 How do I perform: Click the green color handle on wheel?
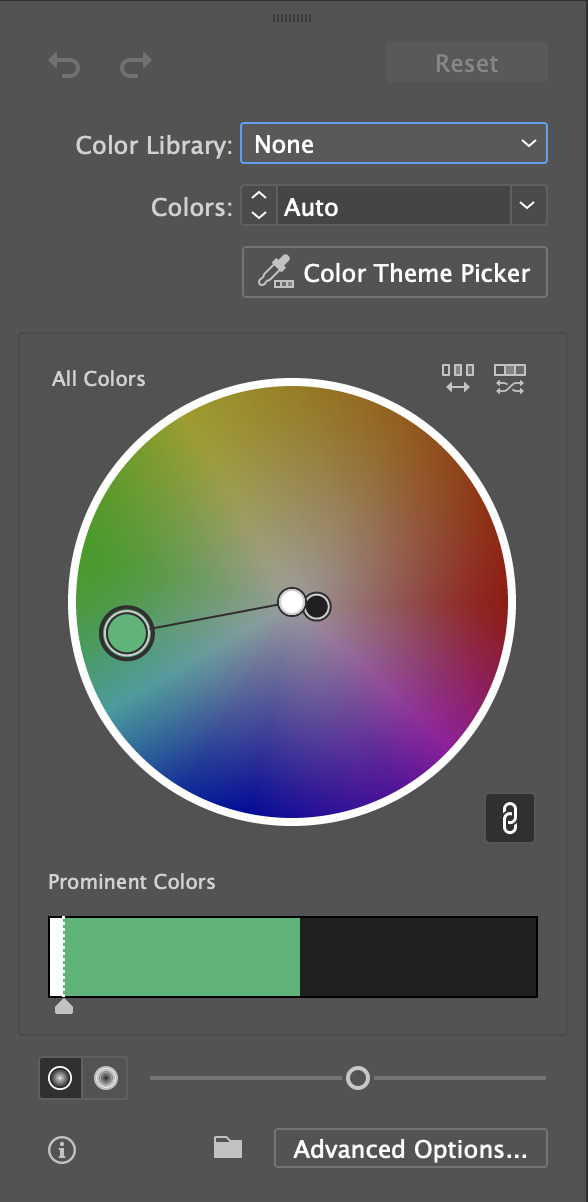[x=127, y=633]
